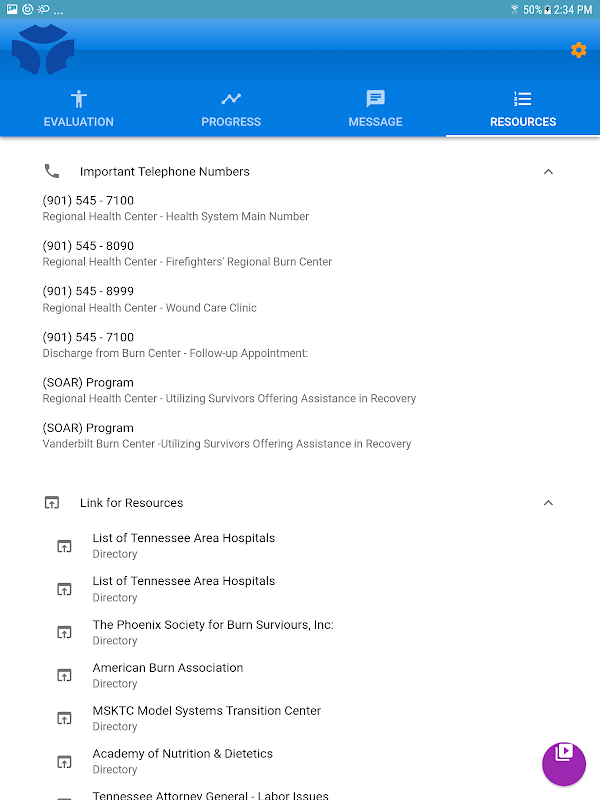Tap the link icon beside MSKTC Model Systems
Viewport: 600px width, 800px height.
pyautogui.click(x=64, y=718)
